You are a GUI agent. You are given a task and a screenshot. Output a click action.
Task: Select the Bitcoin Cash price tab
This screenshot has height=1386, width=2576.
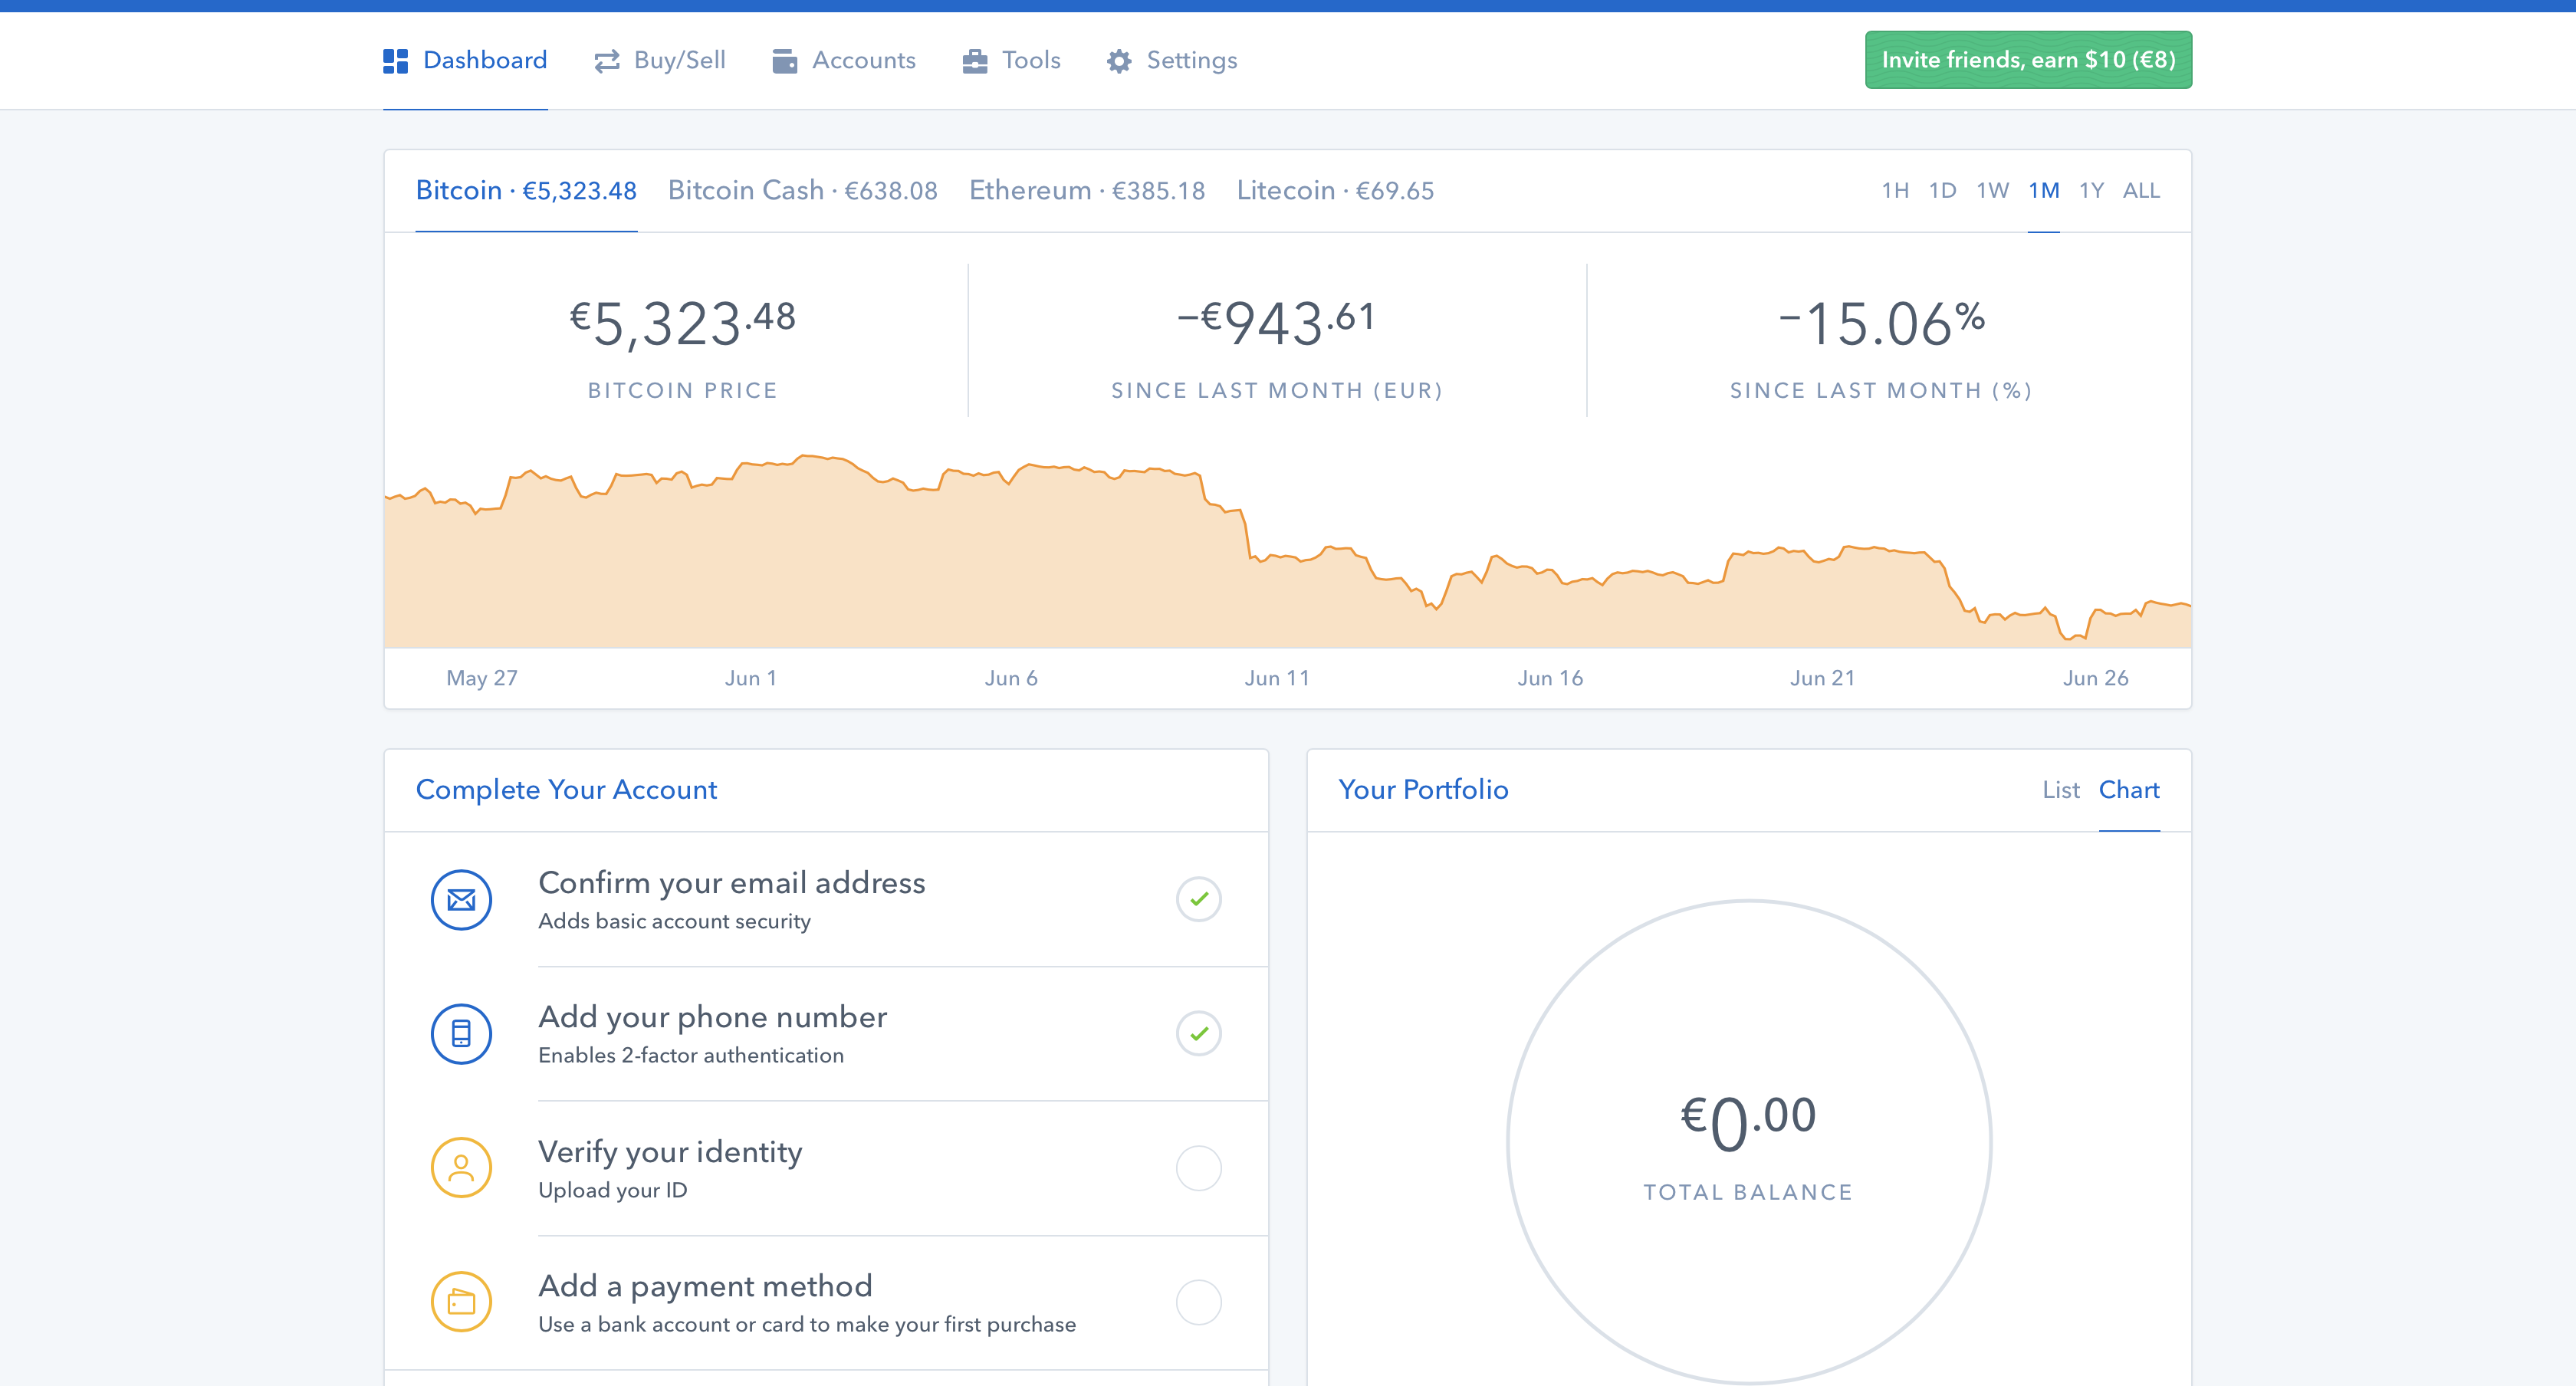pos(802,191)
